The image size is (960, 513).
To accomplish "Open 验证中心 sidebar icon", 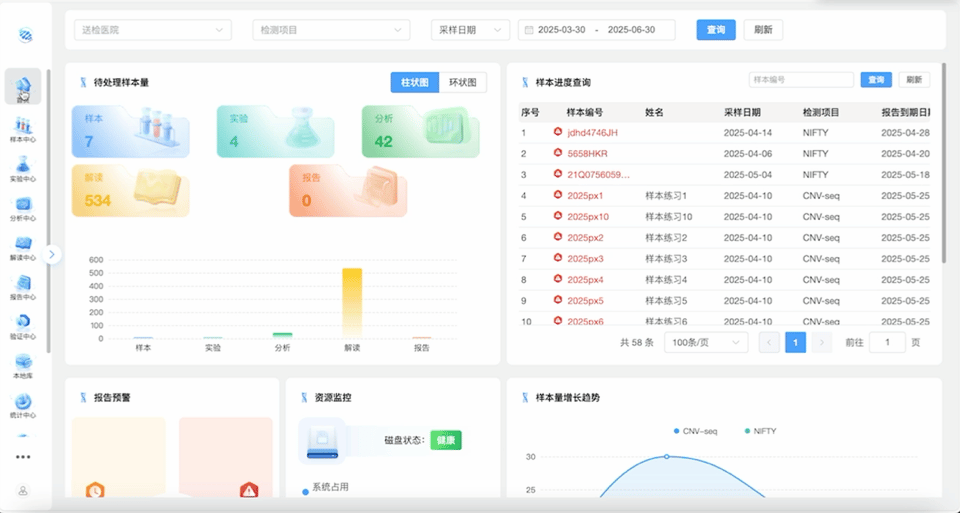I will click(23, 325).
